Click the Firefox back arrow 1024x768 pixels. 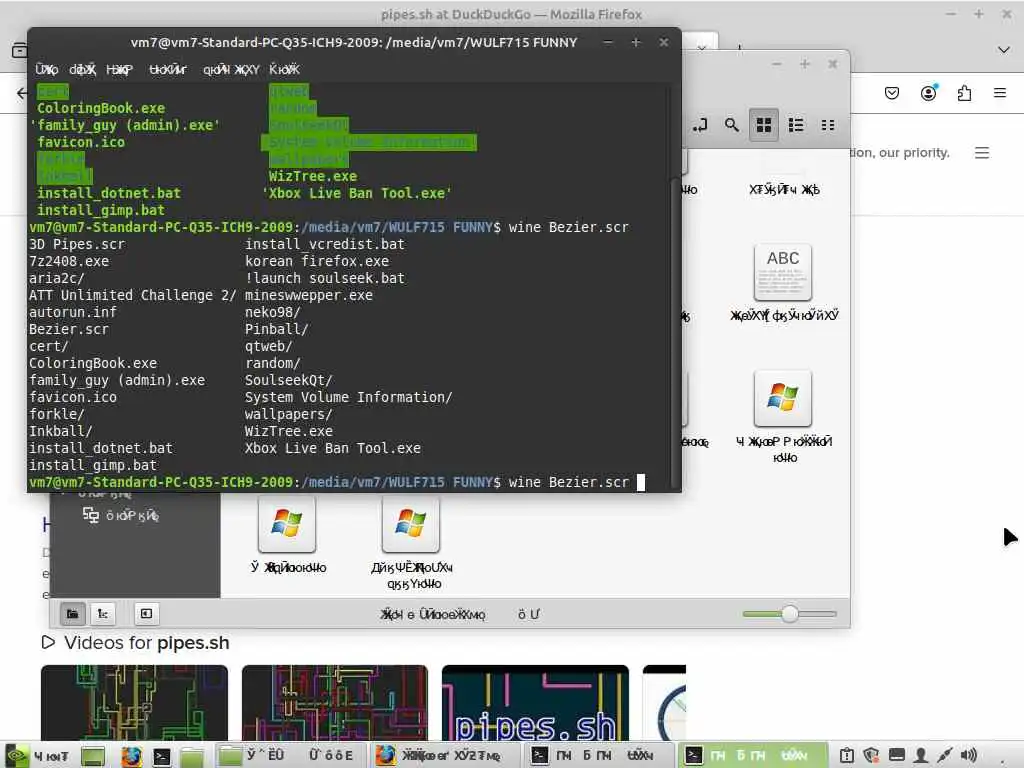pyautogui.click(x=22, y=93)
